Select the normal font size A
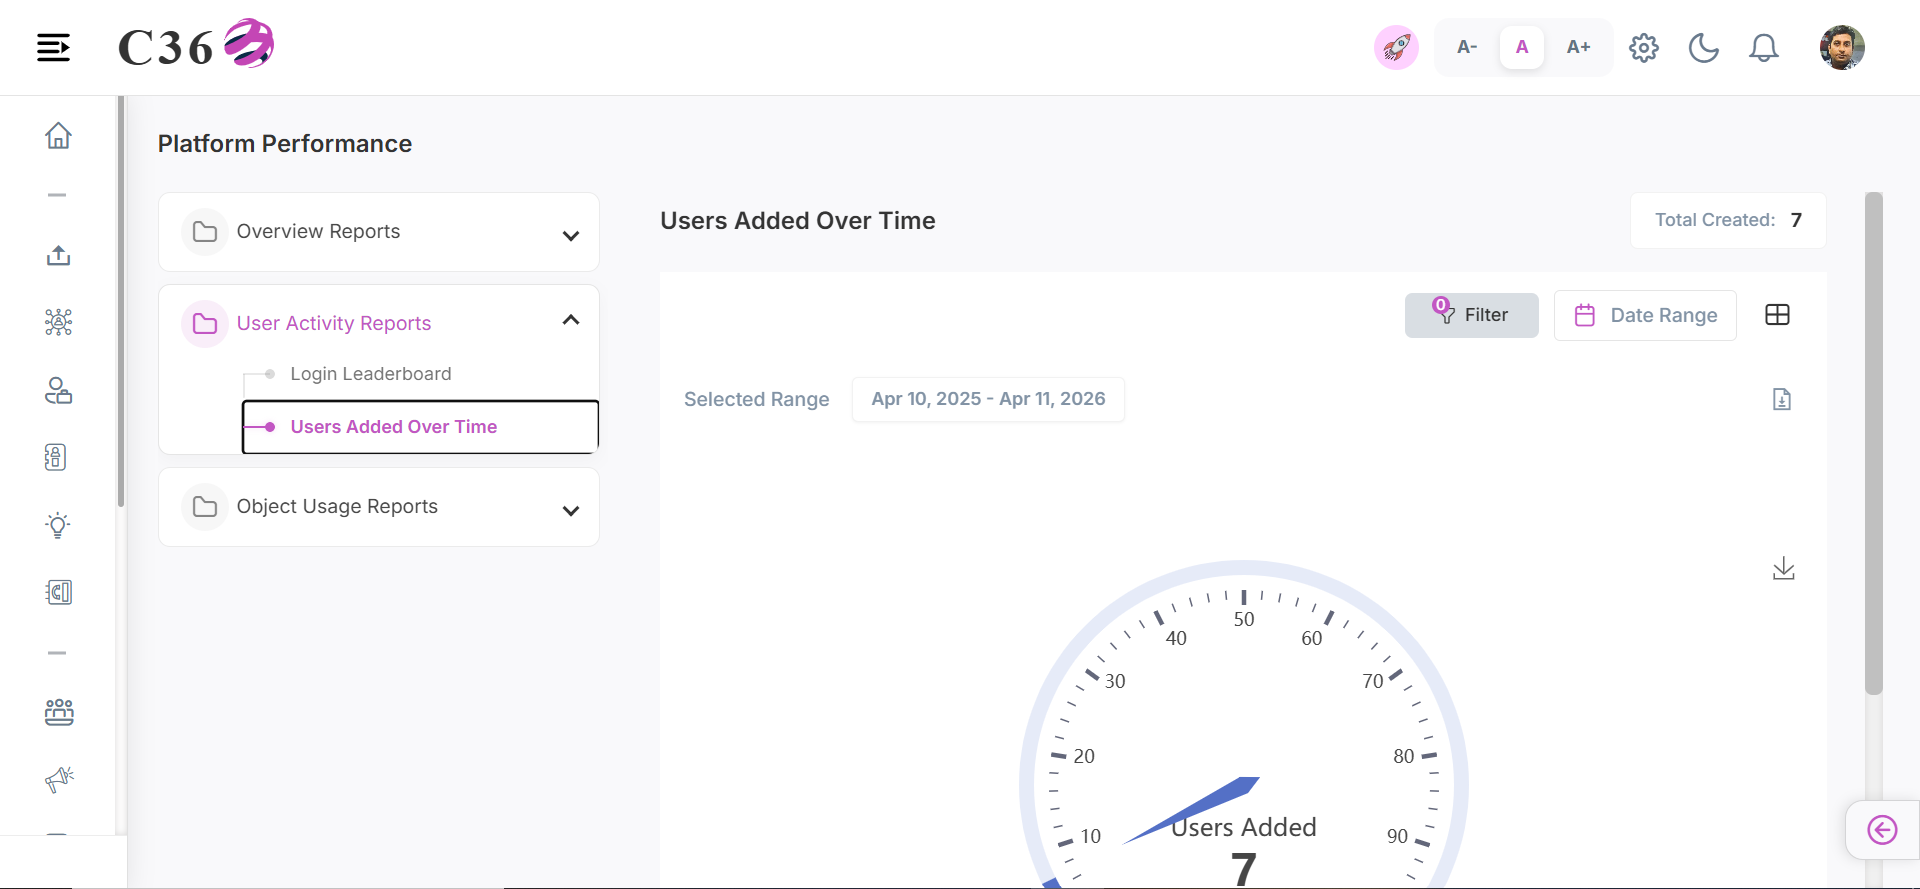Screen dimensions: 1920x889 pos(1522,47)
